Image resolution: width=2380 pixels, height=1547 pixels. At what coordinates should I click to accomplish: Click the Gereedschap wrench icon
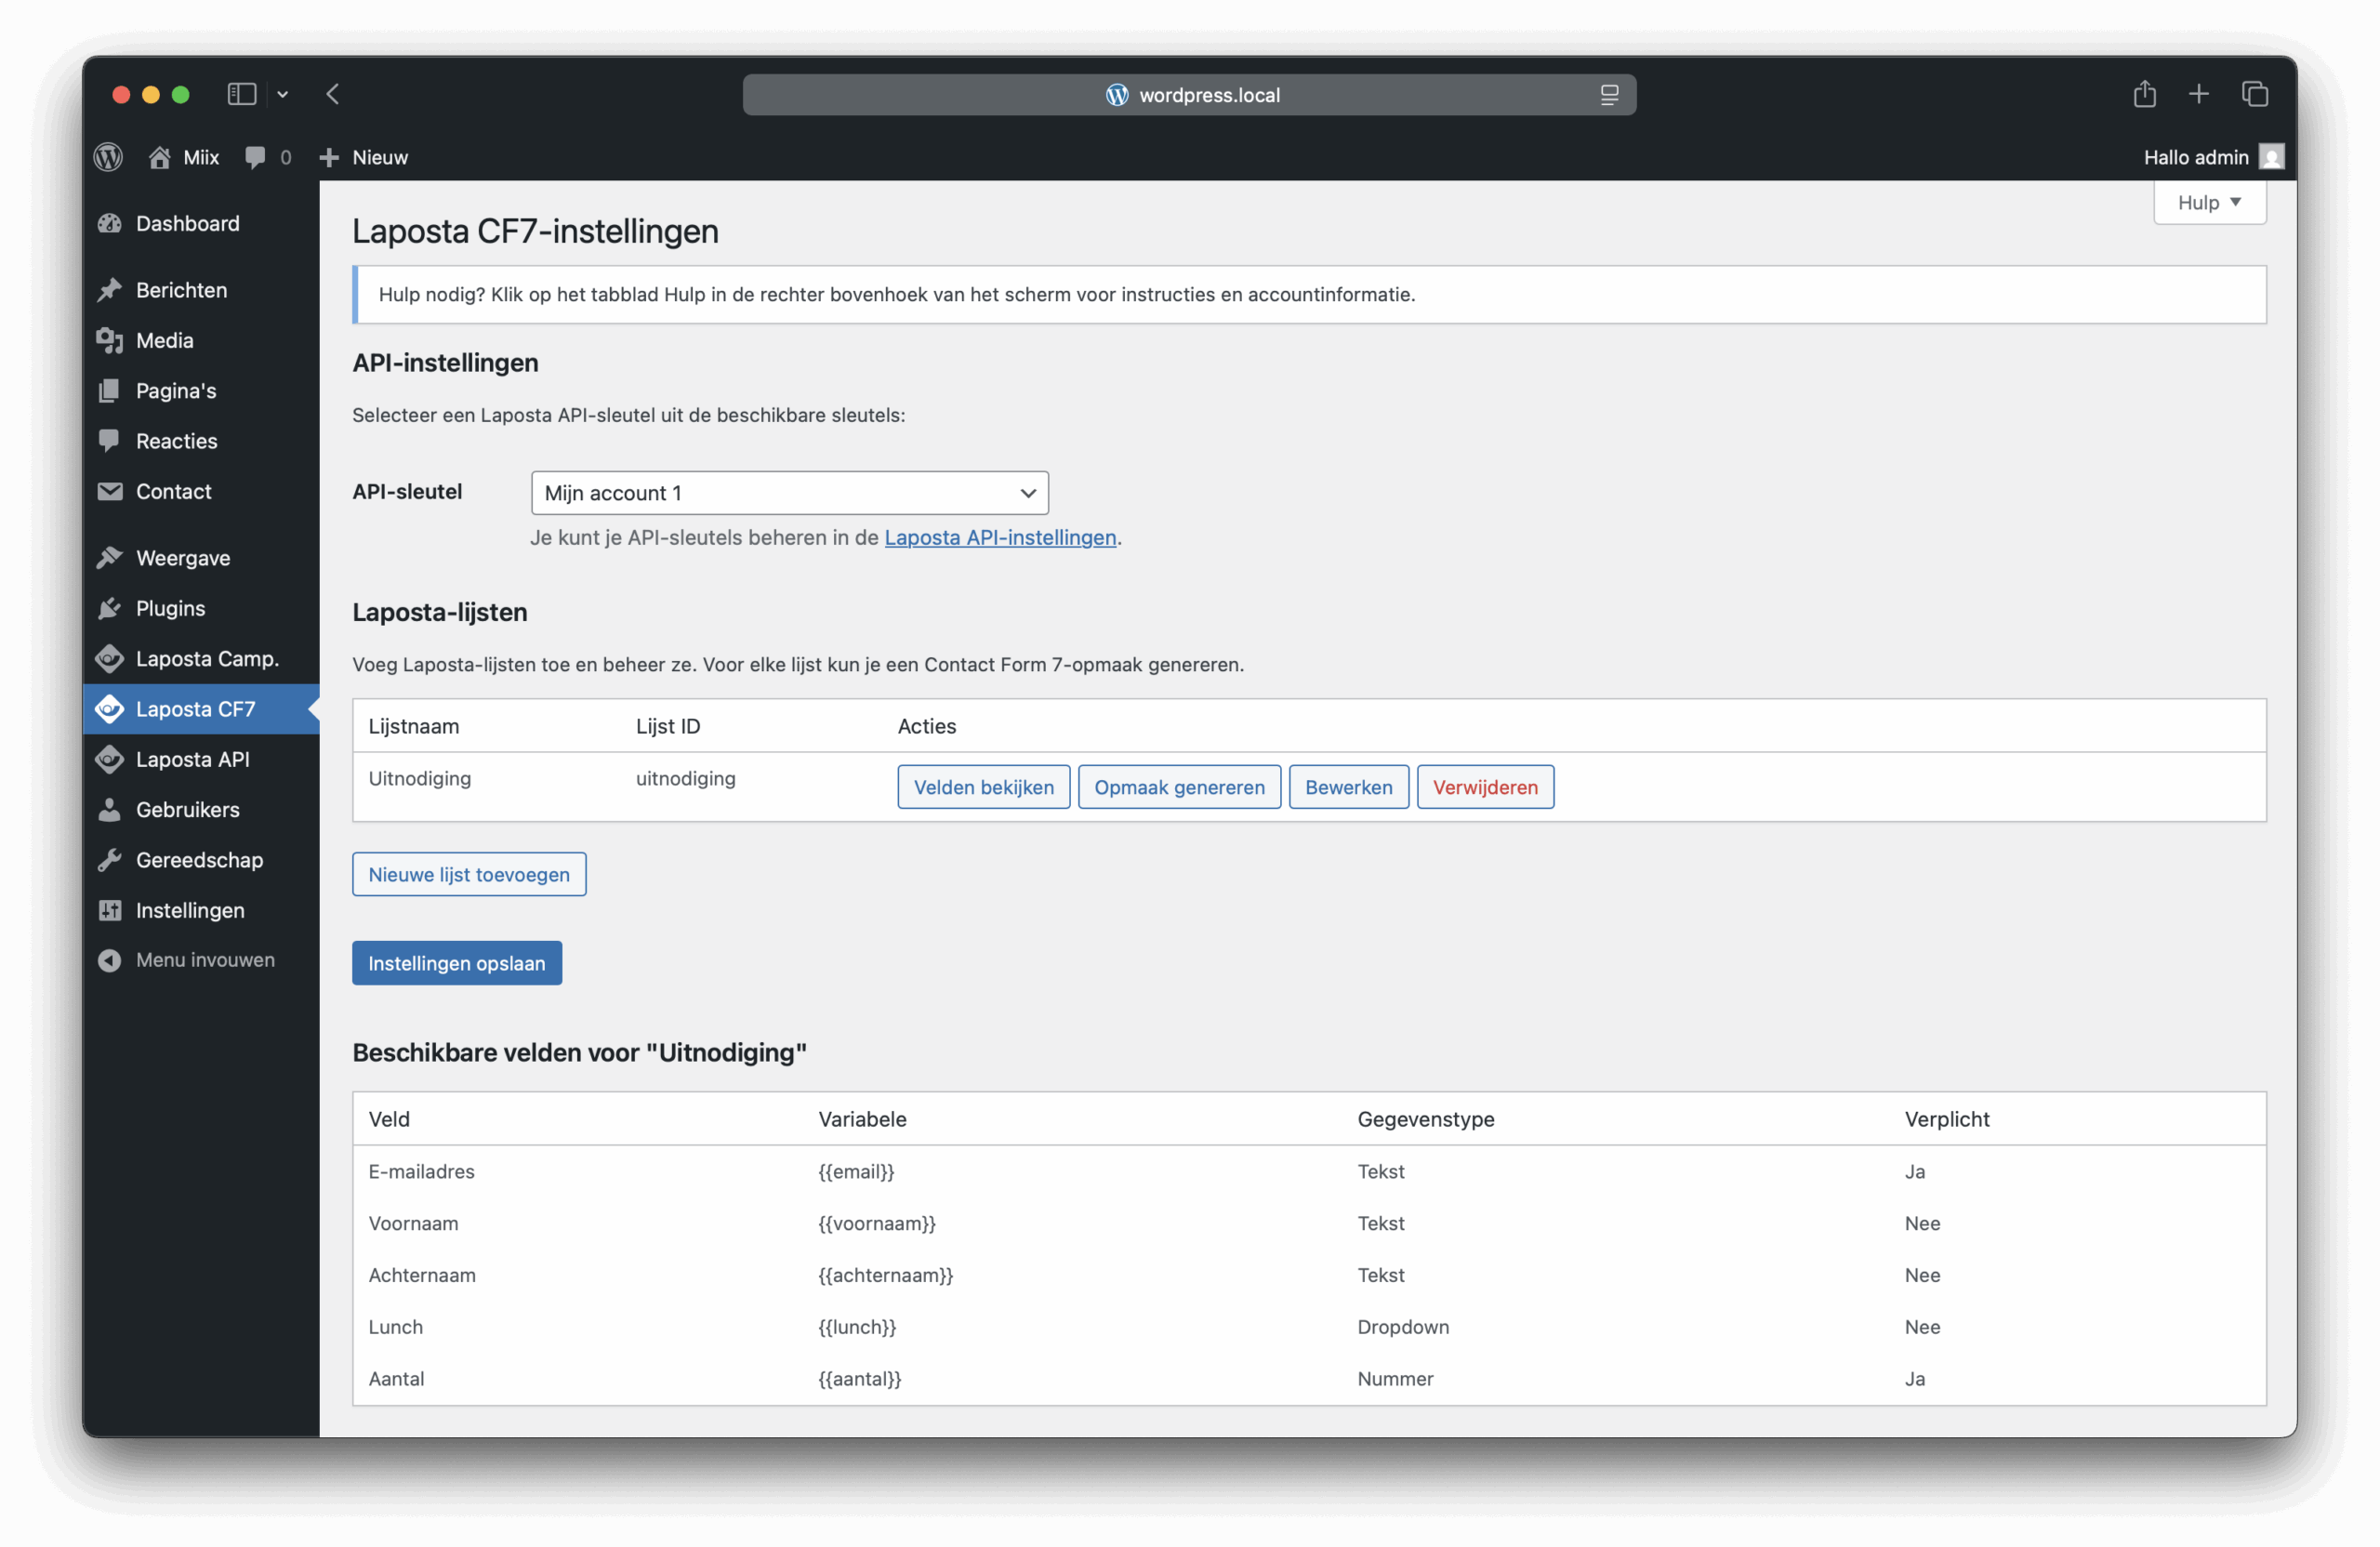tap(110, 860)
